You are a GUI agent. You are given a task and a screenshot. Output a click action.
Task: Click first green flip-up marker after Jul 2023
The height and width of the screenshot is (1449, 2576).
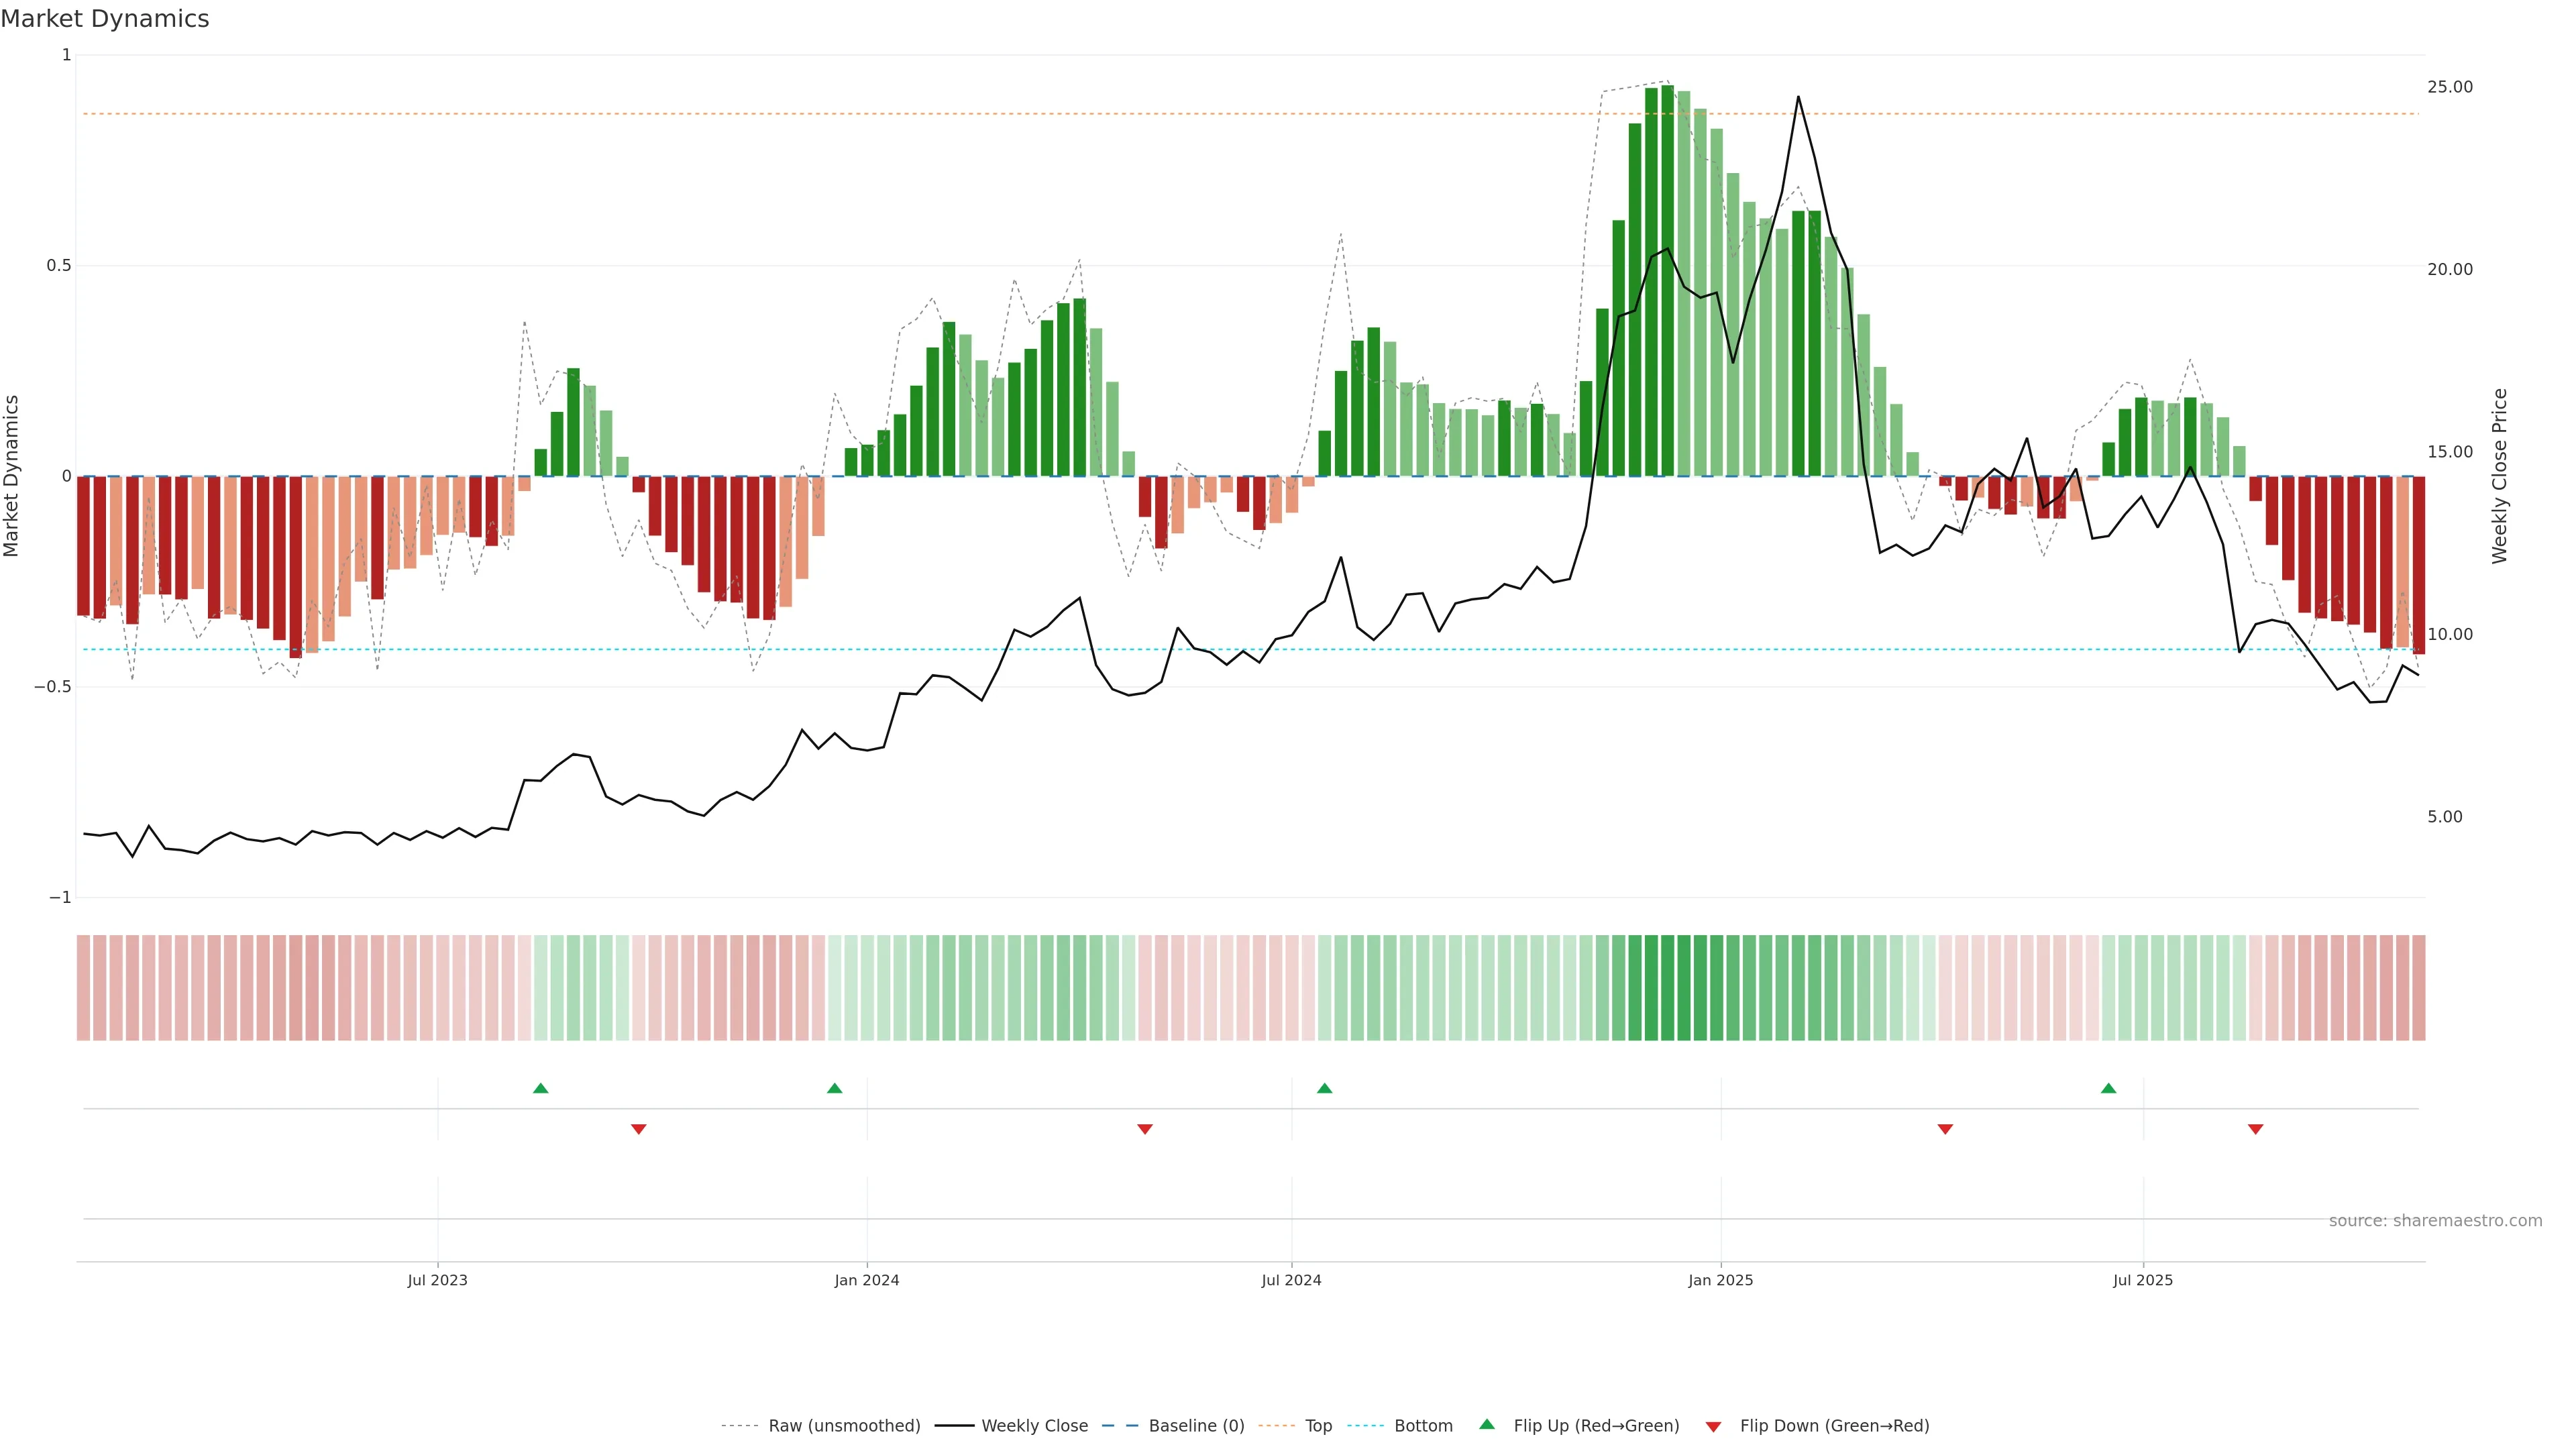tap(541, 1088)
